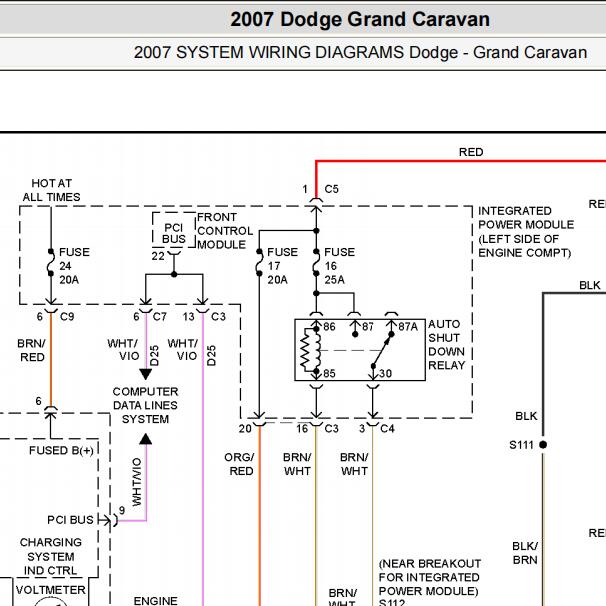This screenshot has height=606, width=606.
Task: Select the 'NEAR BREAKOUT FOR INTEGRATED POWER MODULE' note
Action: pos(429,577)
